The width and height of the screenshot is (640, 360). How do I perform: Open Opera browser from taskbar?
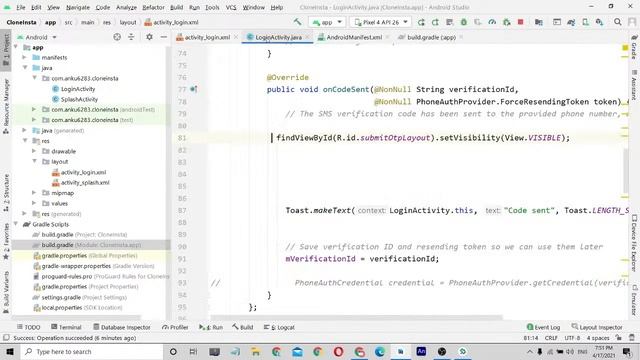pyautogui.click(x=338, y=351)
